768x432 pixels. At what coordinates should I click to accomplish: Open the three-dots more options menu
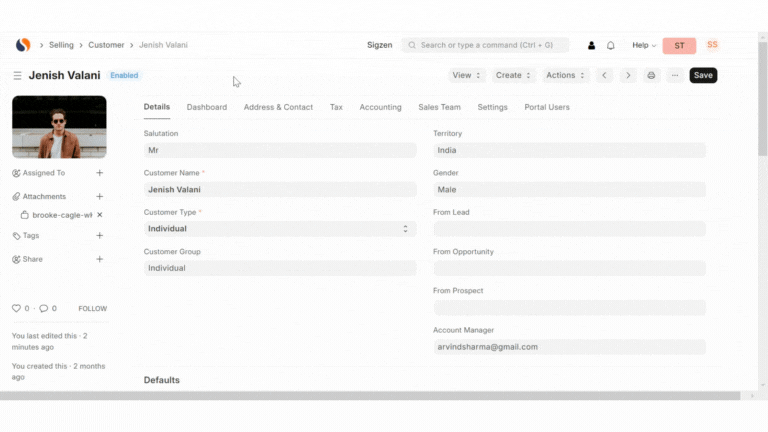[675, 75]
